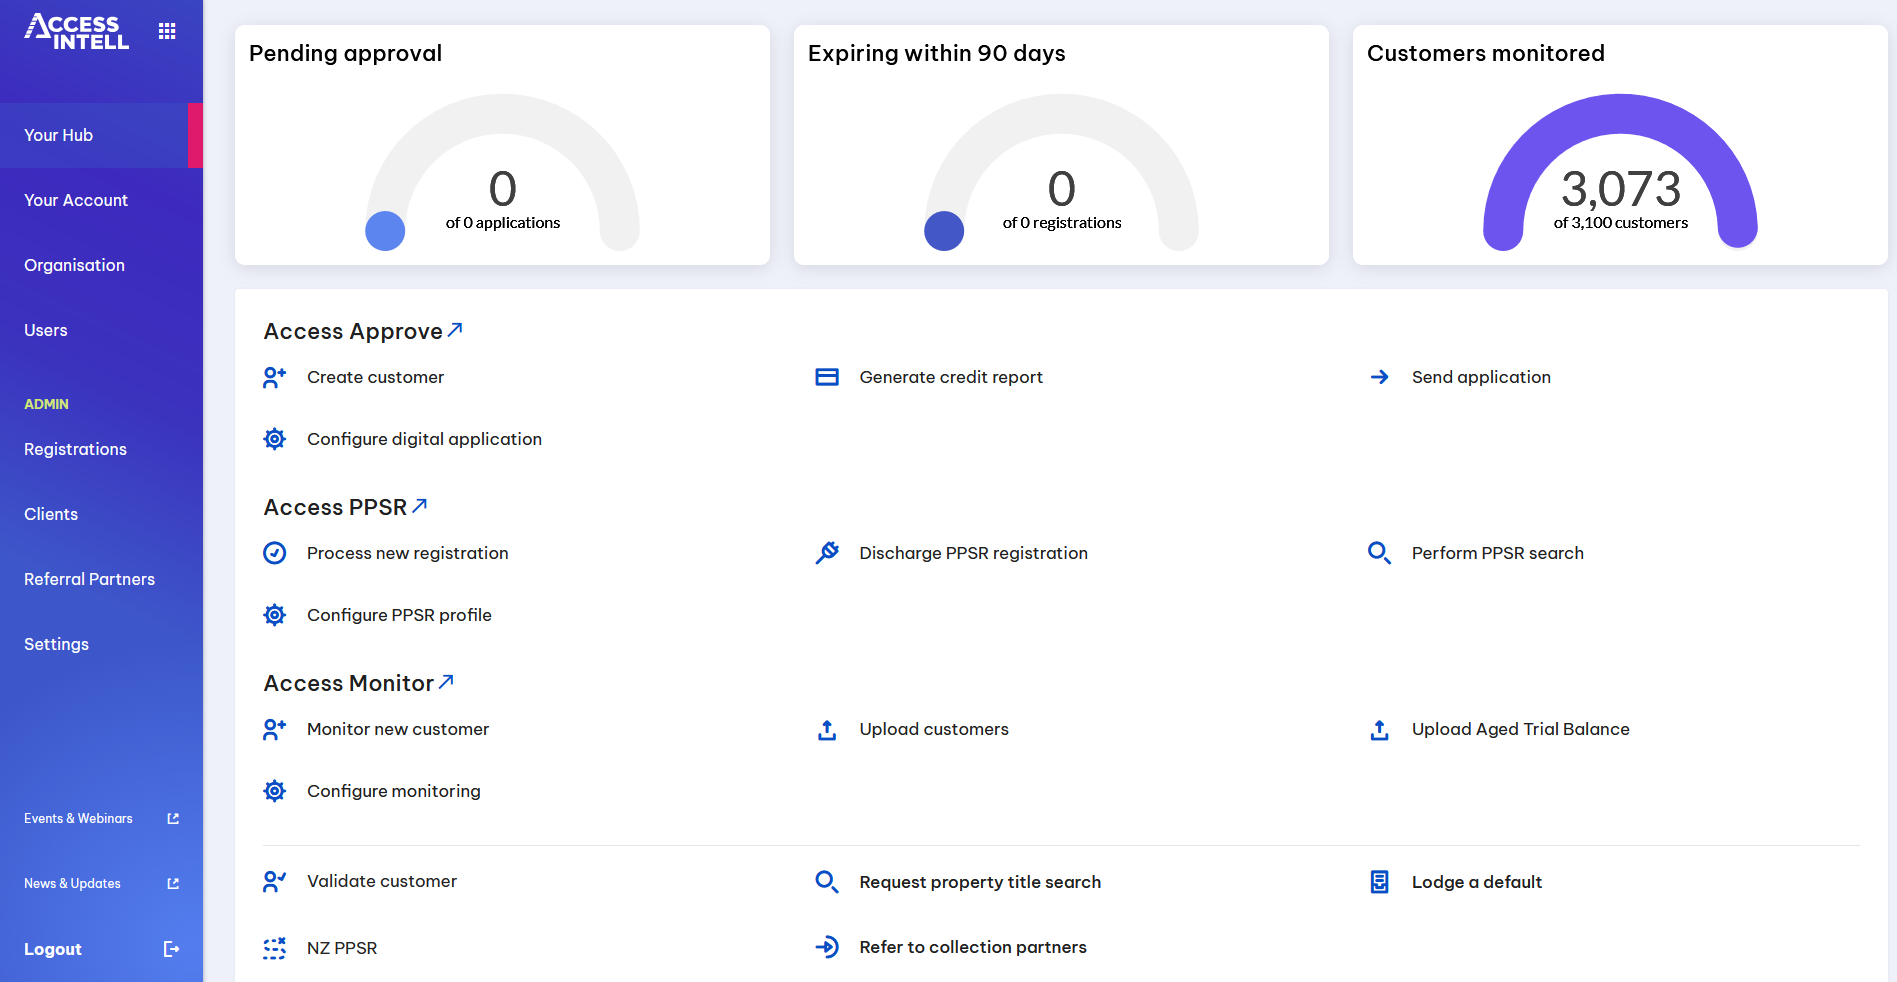Select the NZ PPSR icon
This screenshot has width=1897, height=982.
tap(274, 948)
